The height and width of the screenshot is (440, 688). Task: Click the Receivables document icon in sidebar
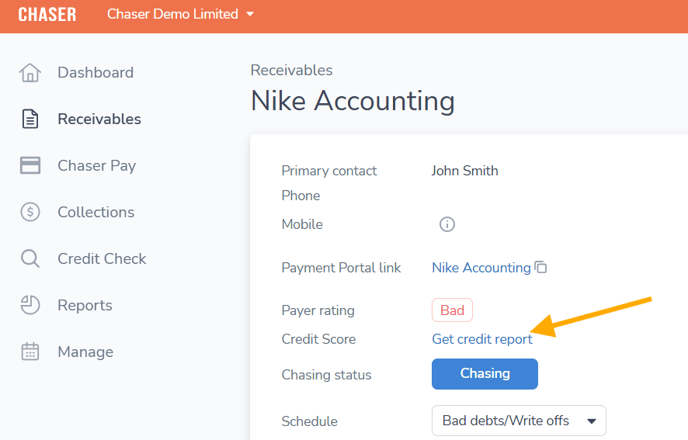tap(30, 119)
